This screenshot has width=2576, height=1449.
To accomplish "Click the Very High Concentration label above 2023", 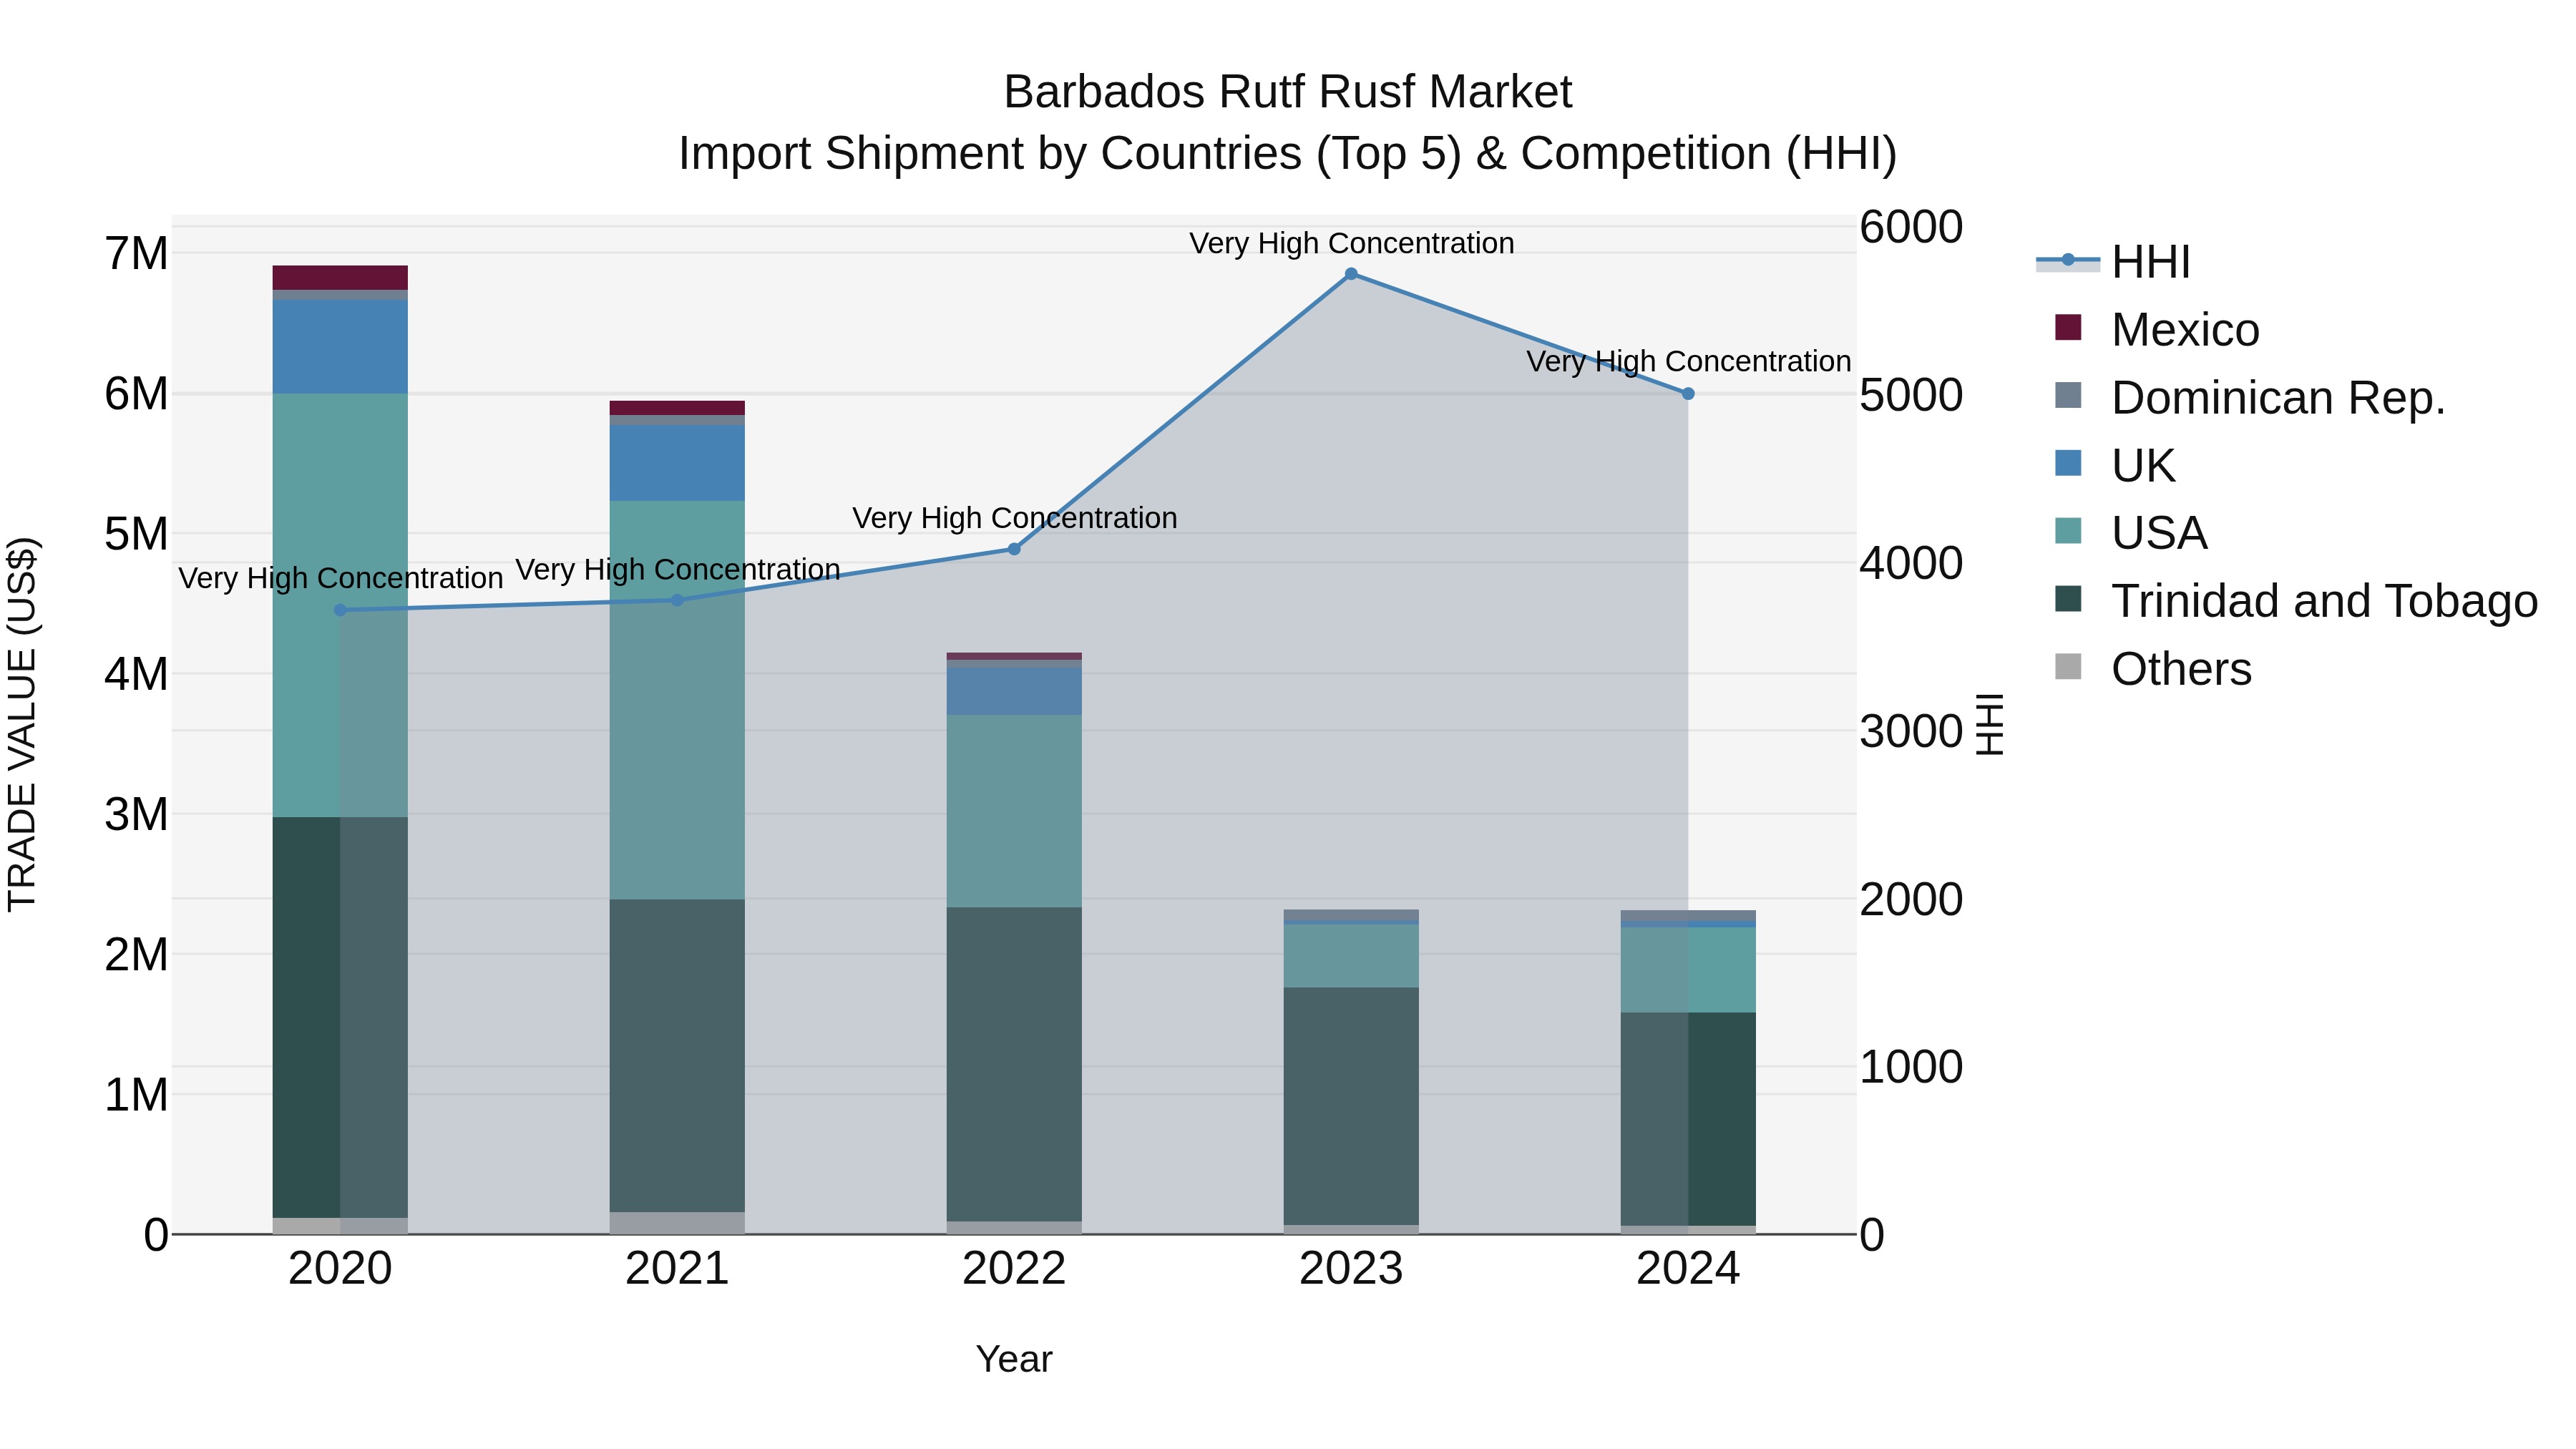I will (x=1351, y=243).
